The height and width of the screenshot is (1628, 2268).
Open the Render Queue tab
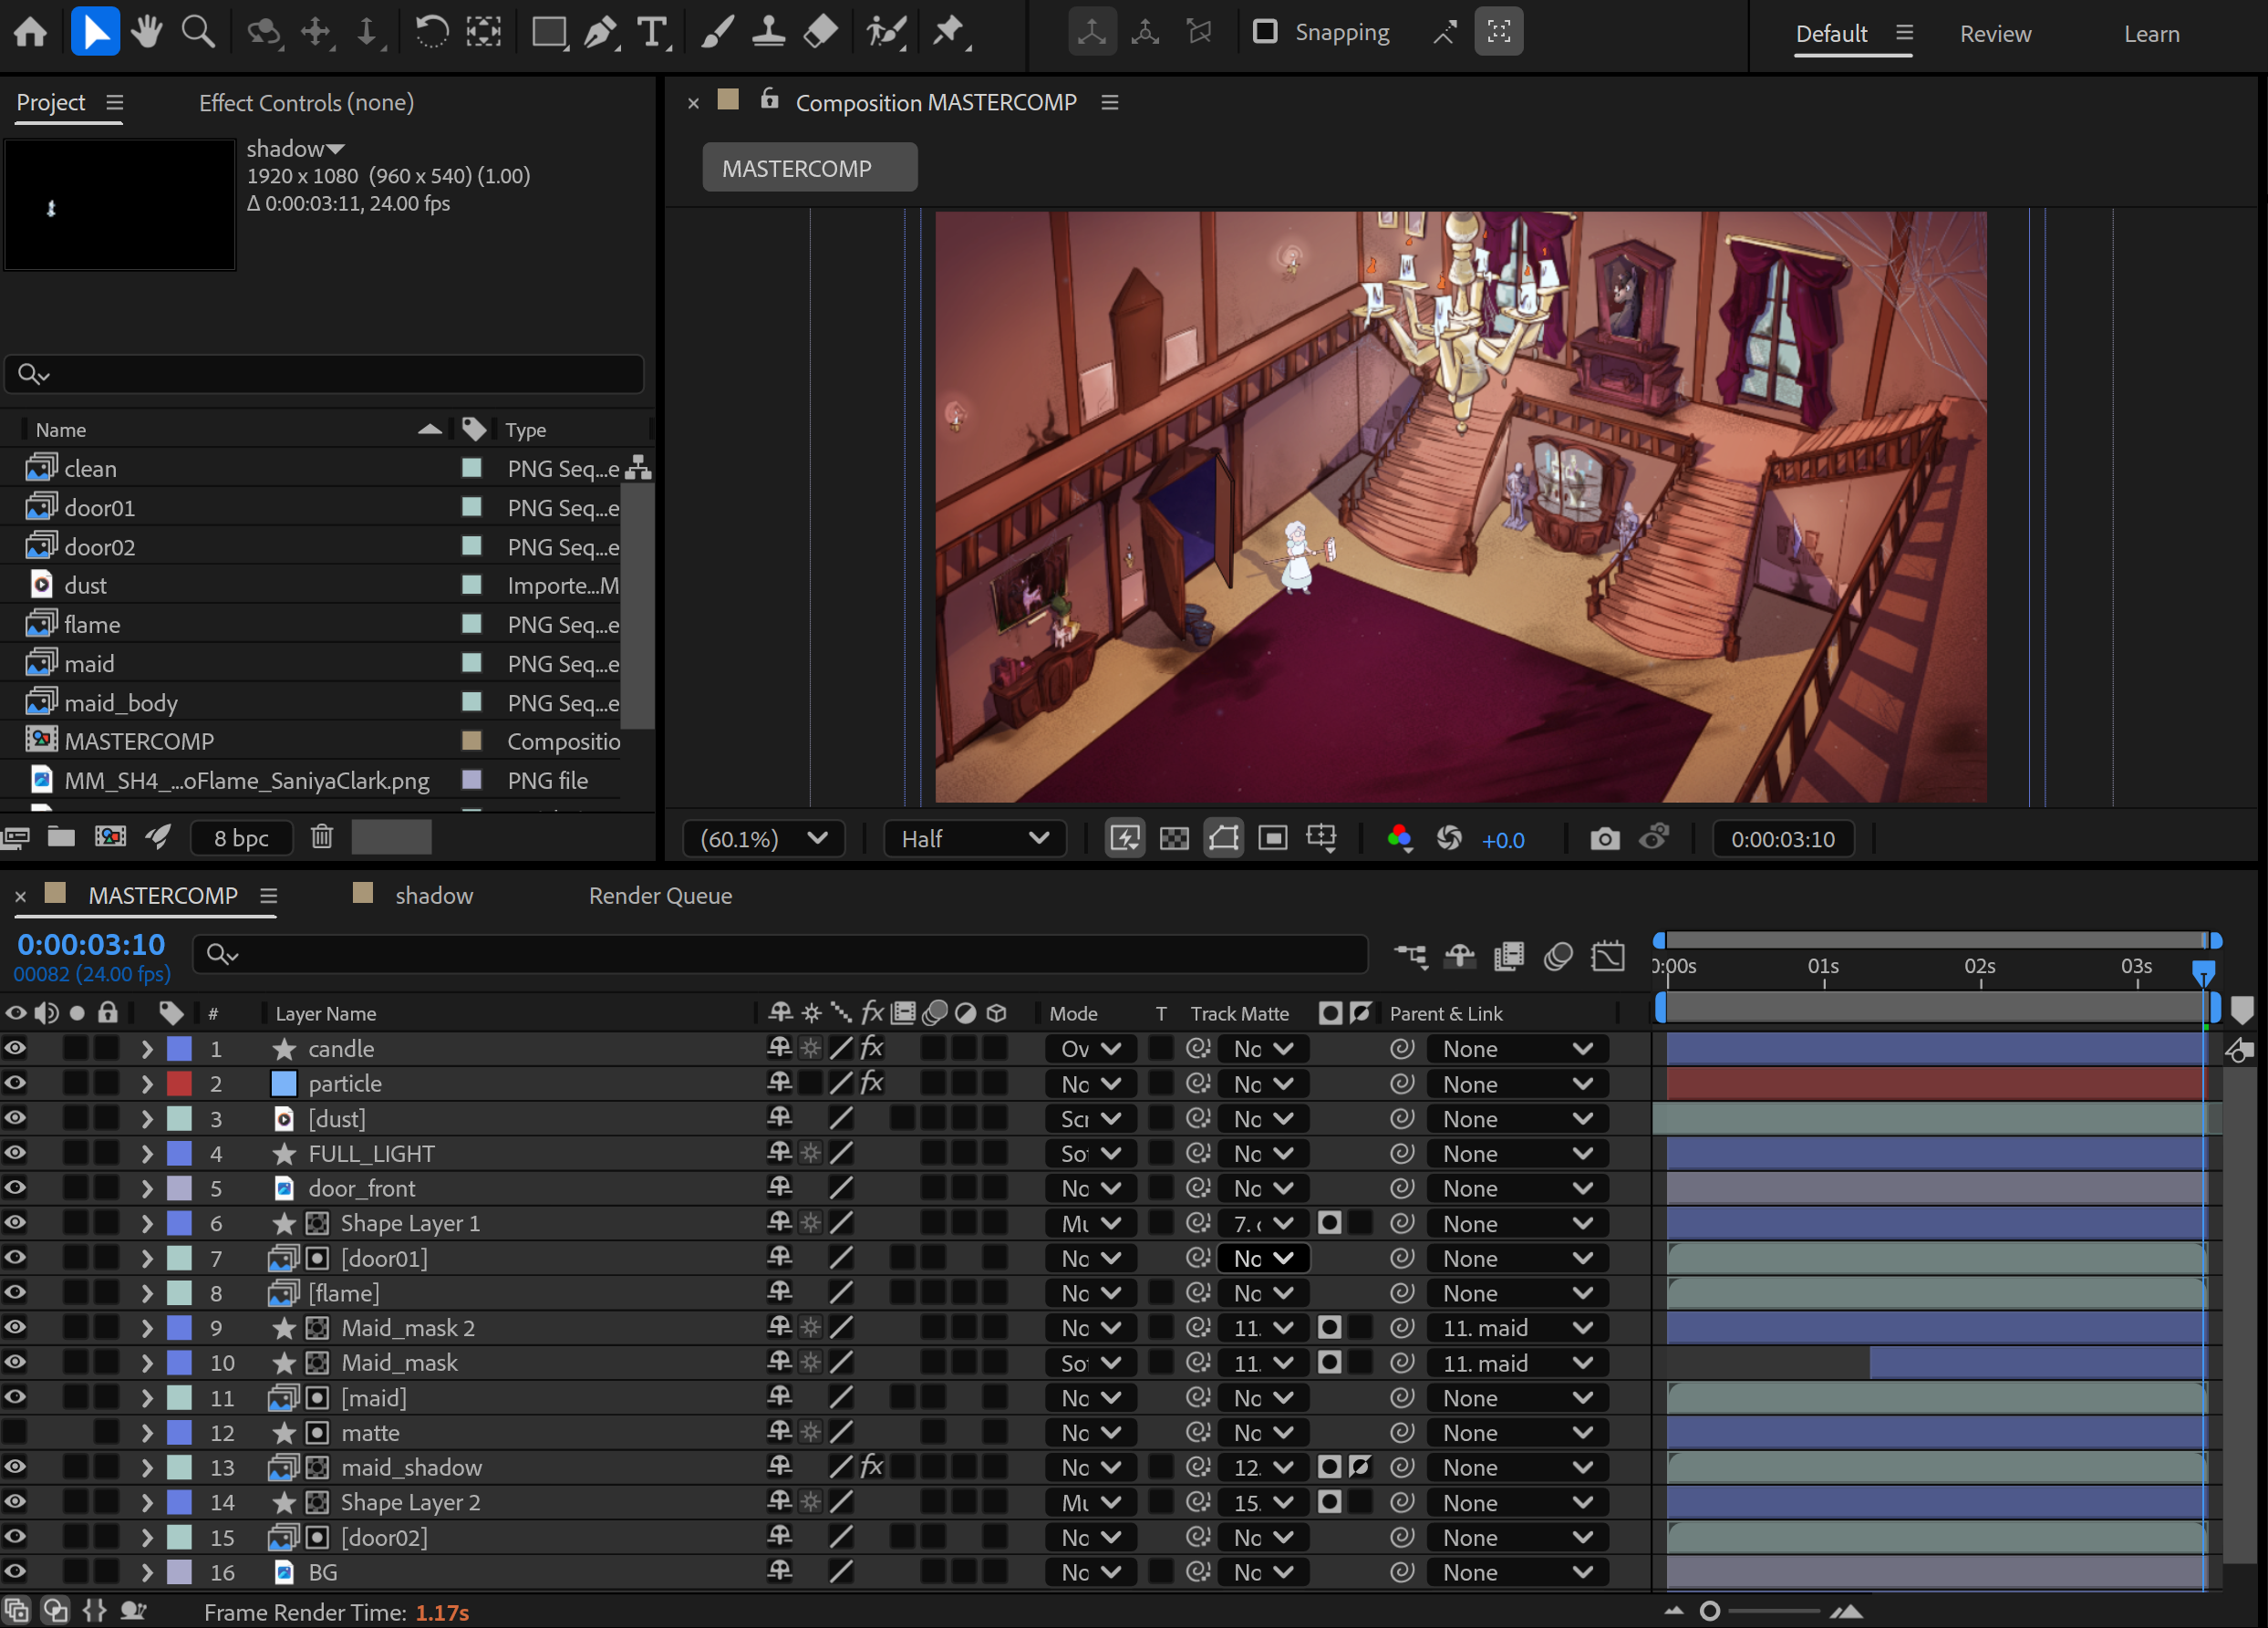click(660, 895)
